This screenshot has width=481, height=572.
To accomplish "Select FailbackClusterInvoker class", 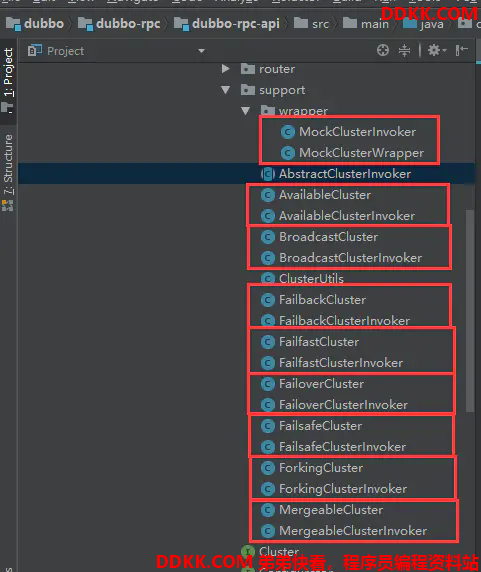I will pos(344,321).
